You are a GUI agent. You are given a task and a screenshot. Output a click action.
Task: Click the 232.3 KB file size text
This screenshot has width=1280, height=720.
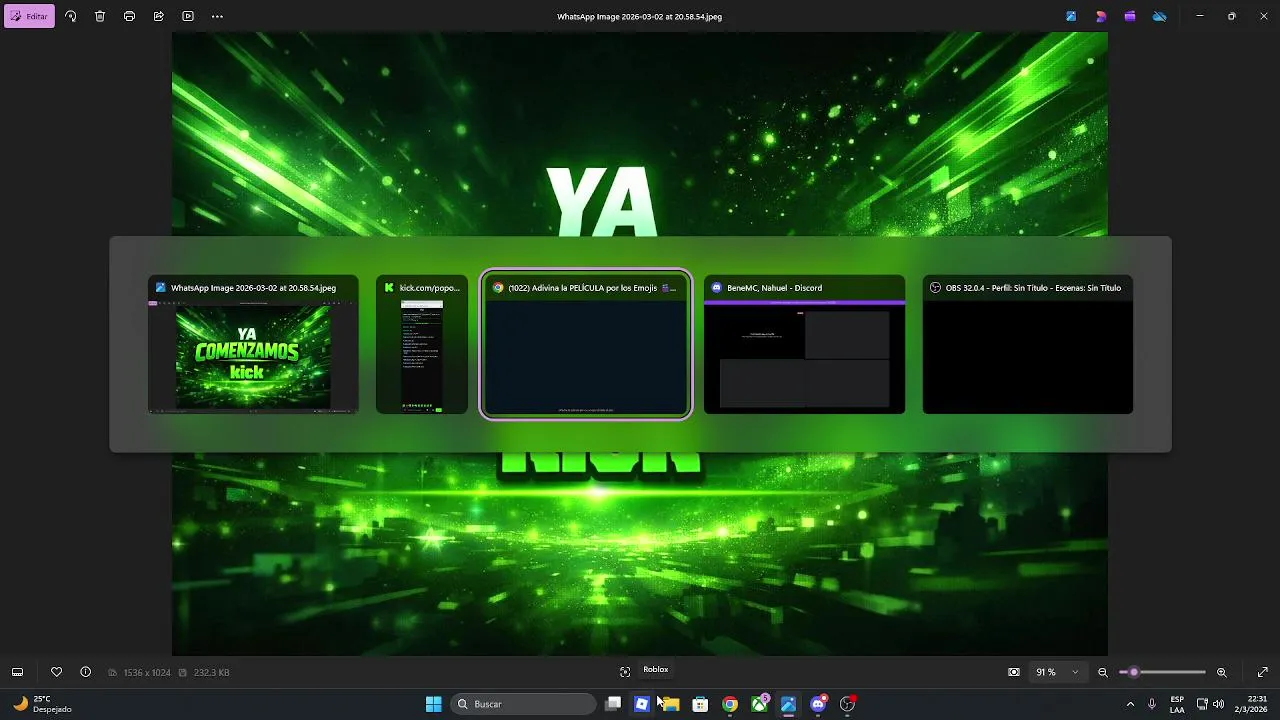[x=211, y=673]
